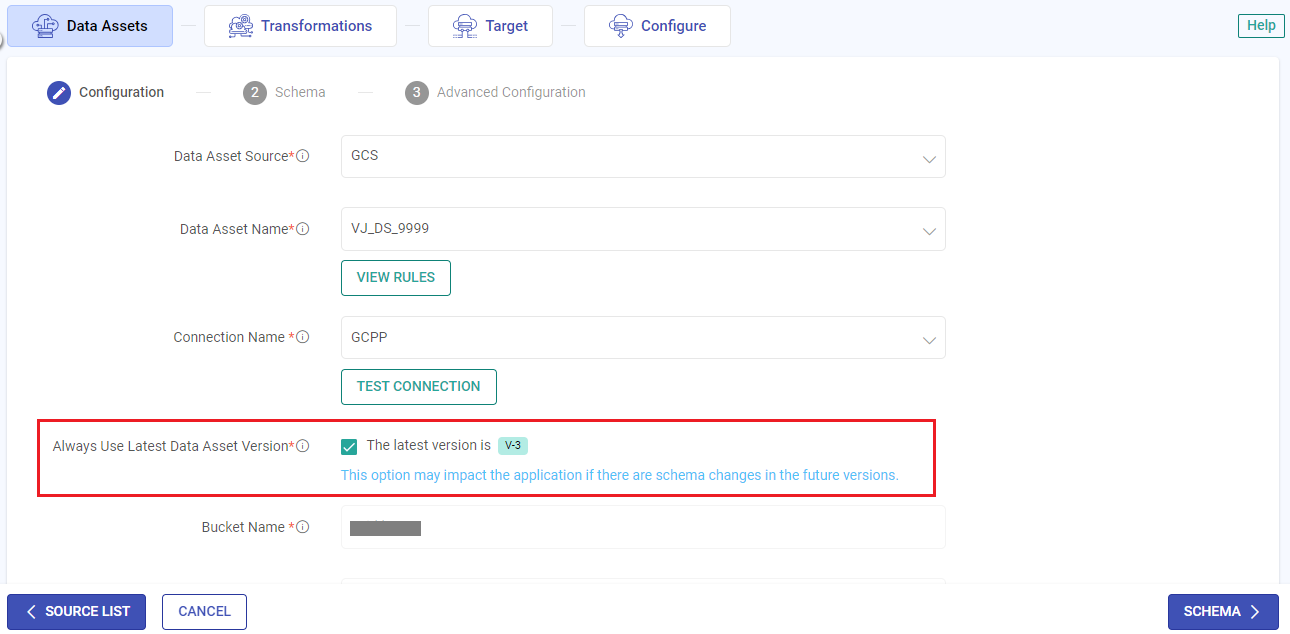Click info icon beside Bucket Name

click(303, 527)
